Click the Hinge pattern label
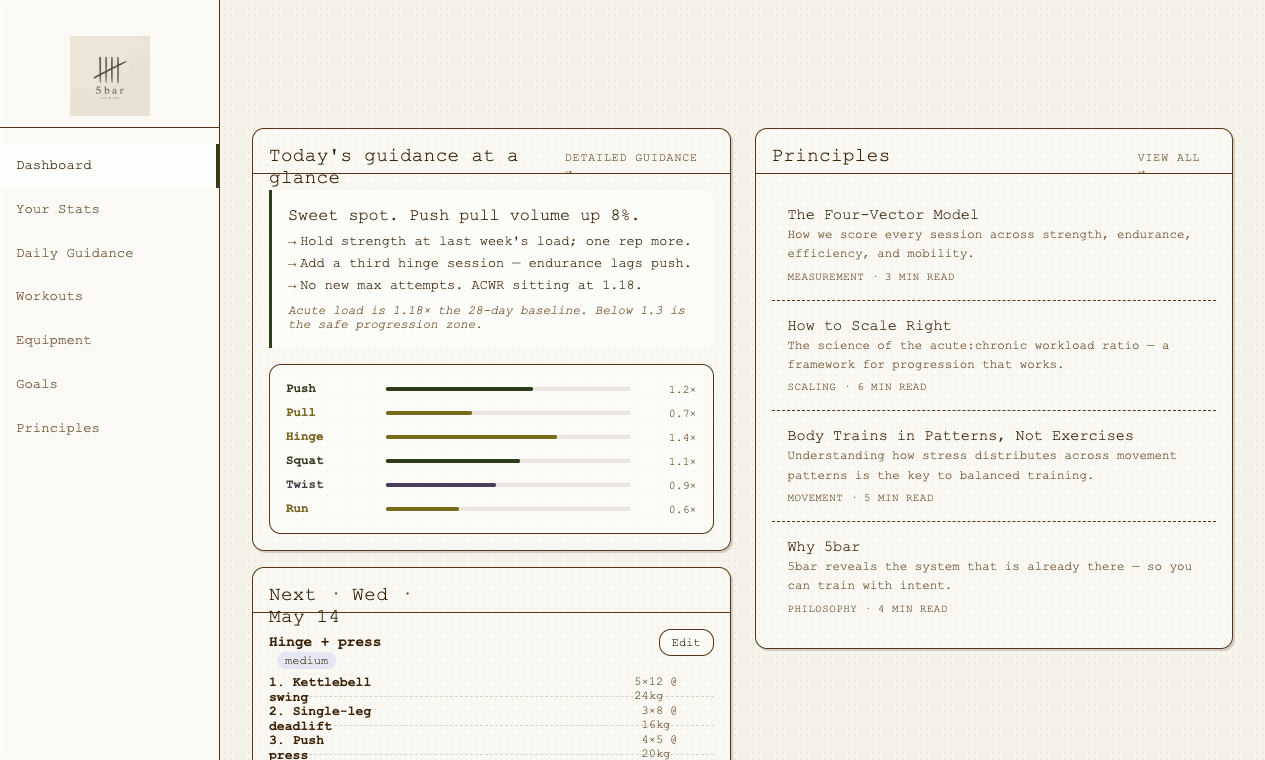 305,437
